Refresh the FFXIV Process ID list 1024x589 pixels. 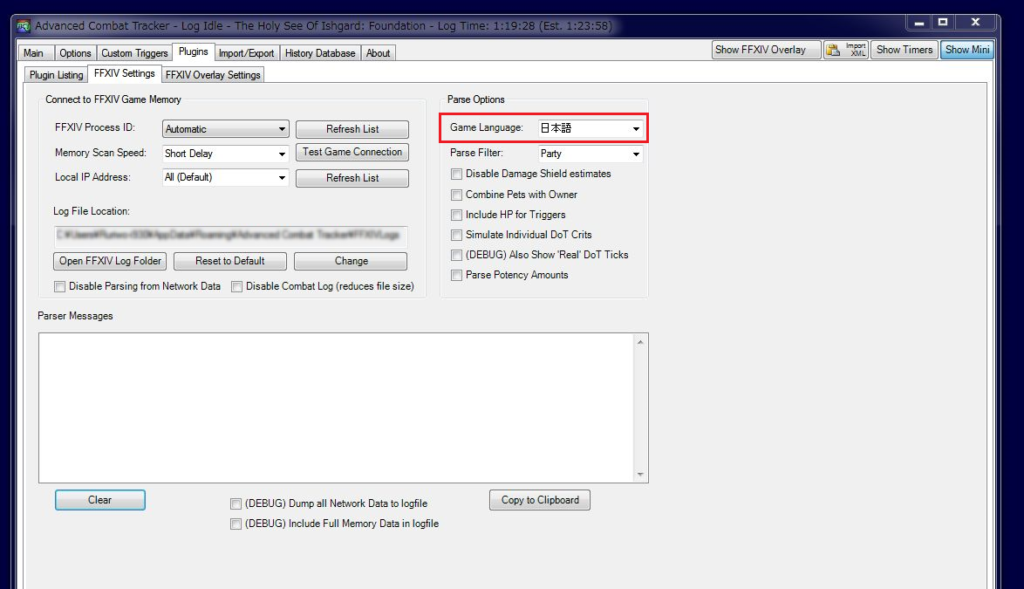pyautogui.click(x=352, y=129)
